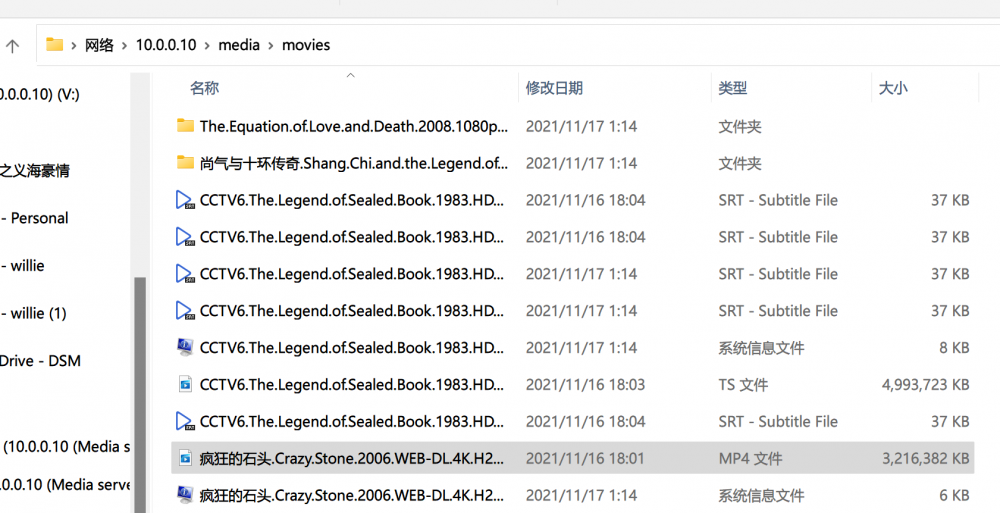This screenshot has width=1000, height=513.
Task: Click the folder icon of the Shang.Chi row
Action: 185,163
